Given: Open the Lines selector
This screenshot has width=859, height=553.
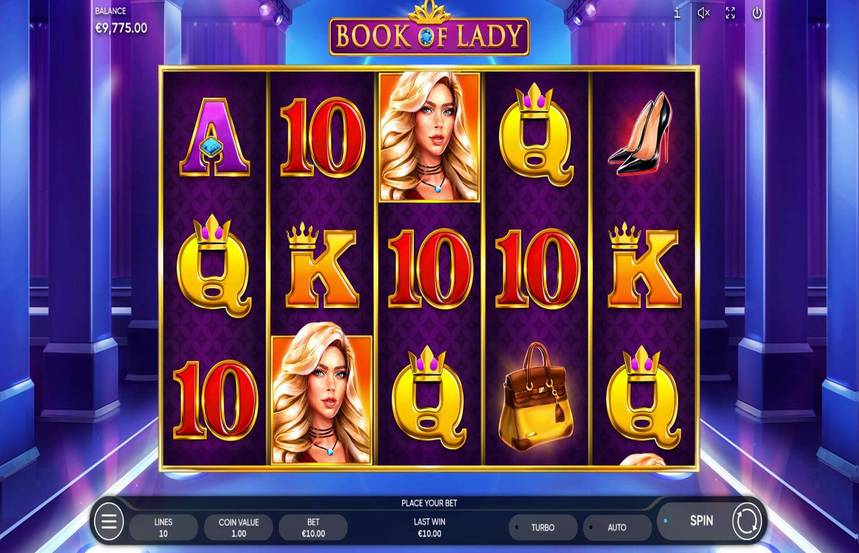Looking at the screenshot, I should (x=163, y=527).
